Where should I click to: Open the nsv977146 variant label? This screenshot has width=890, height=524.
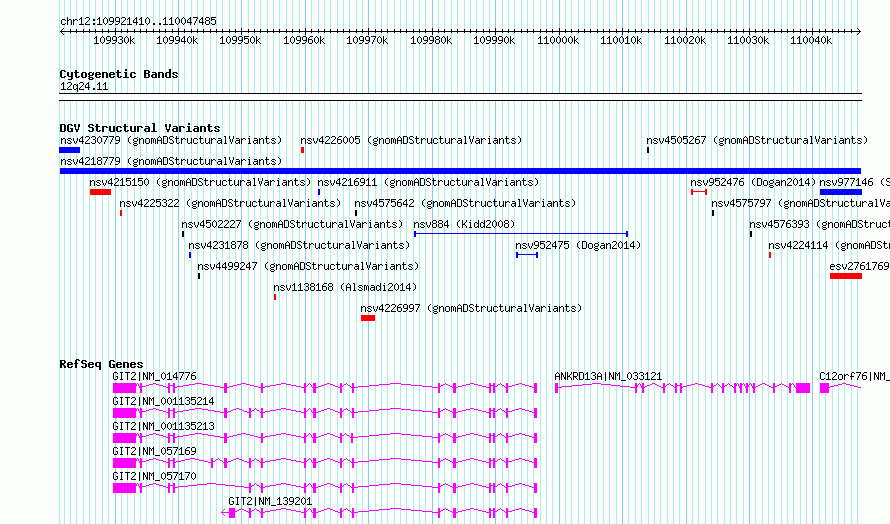tap(854, 182)
